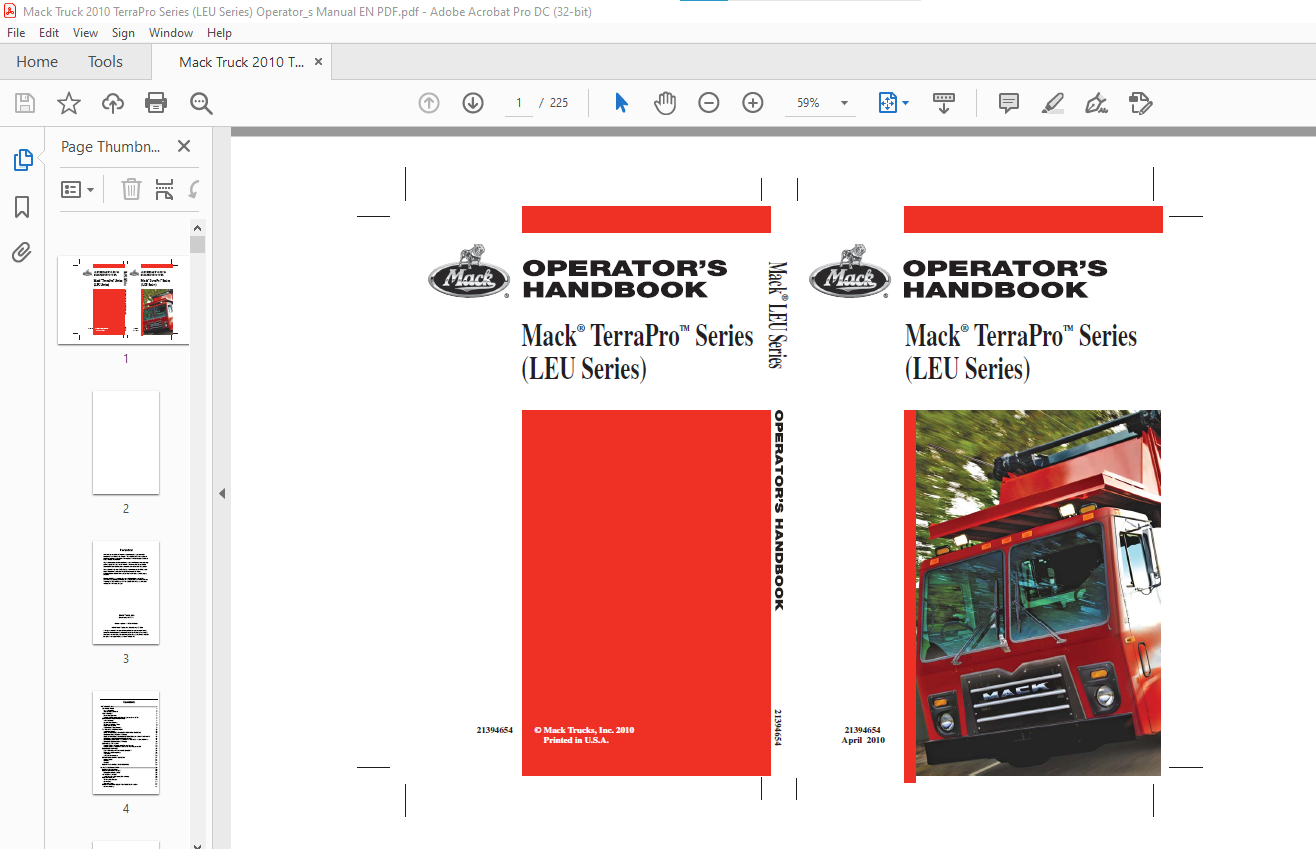This screenshot has width=1316, height=849.
Task: Click the upload to cloud icon
Action: pyautogui.click(x=113, y=103)
